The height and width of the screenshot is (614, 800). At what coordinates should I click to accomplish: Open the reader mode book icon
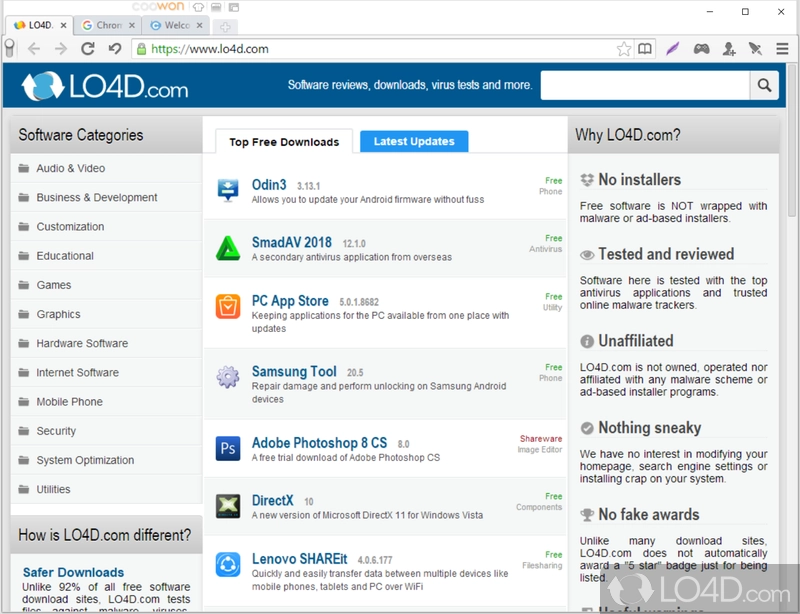click(x=645, y=49)
